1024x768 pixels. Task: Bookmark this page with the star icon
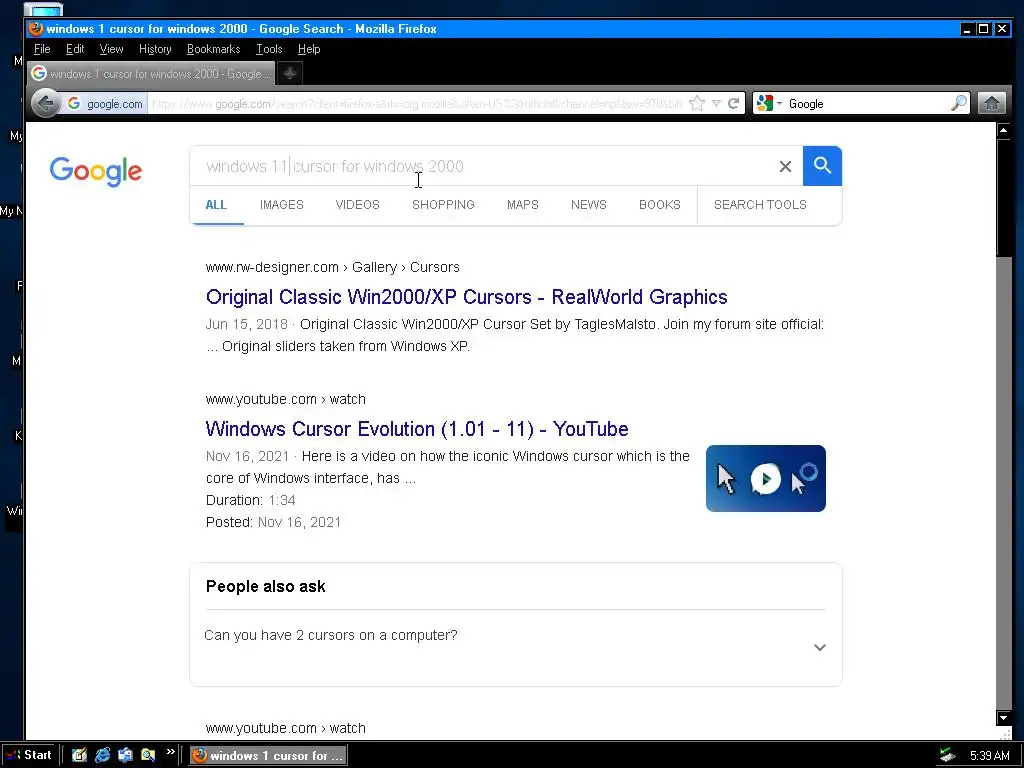pyautogui.click(x=697, y=103)
